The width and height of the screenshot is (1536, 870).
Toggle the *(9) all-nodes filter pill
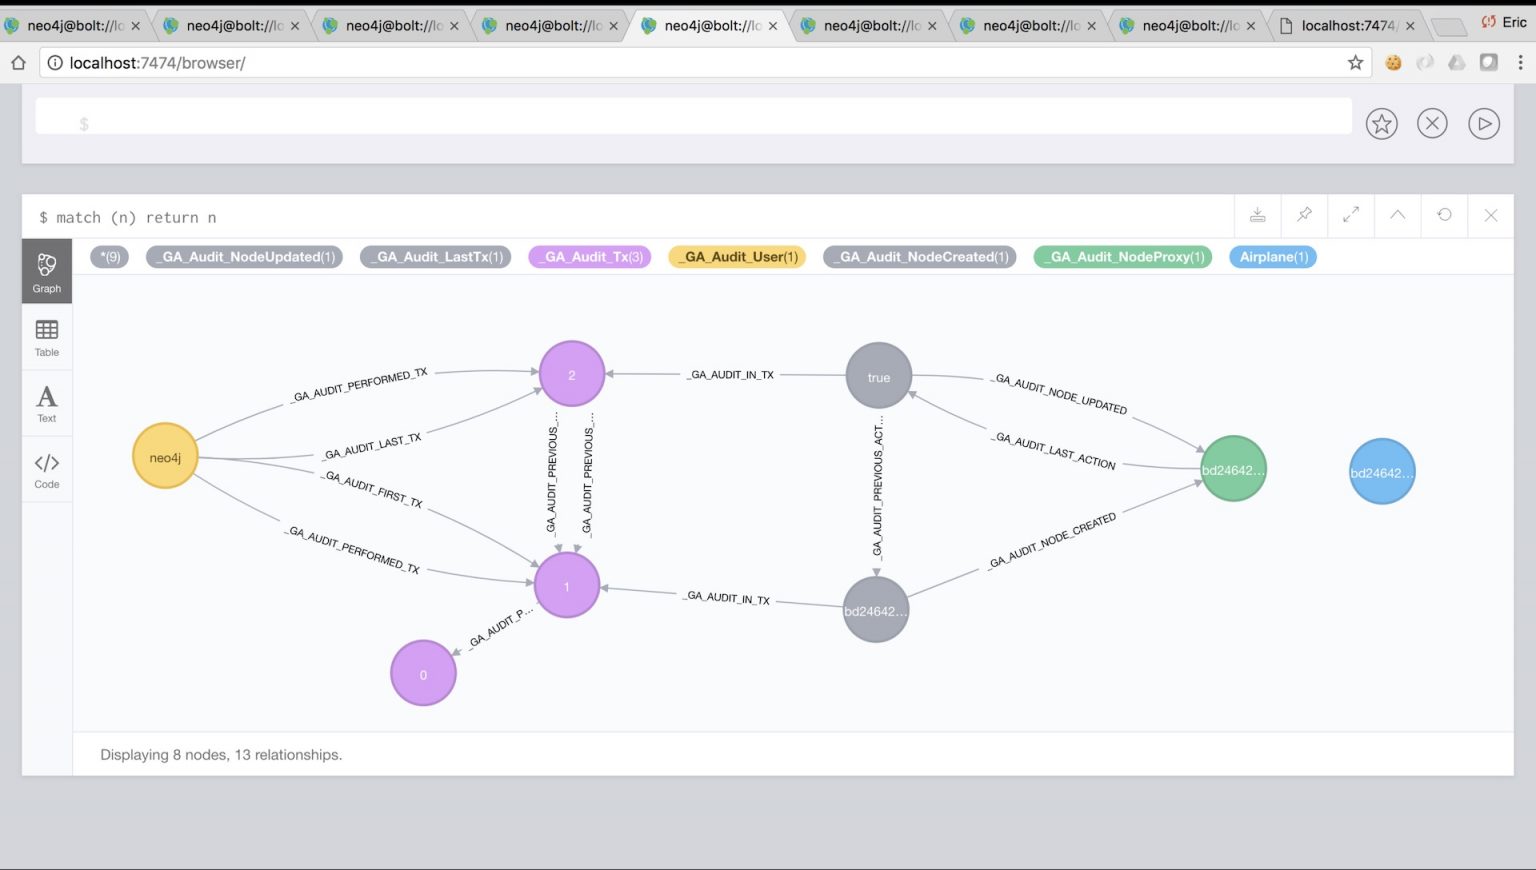coord(110,257)
